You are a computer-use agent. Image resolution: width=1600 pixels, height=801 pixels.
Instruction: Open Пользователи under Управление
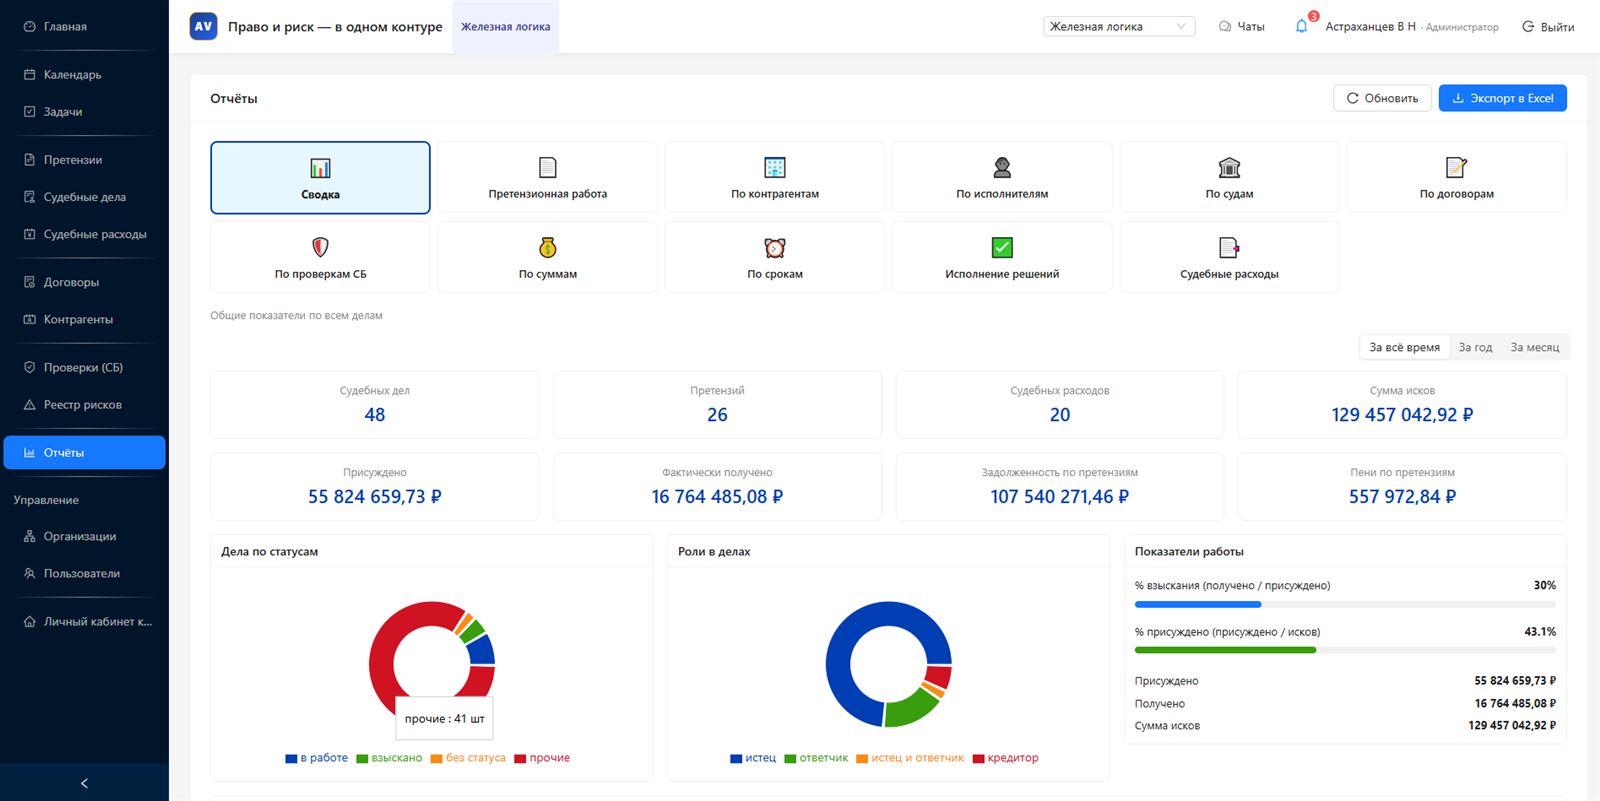(x=84, y=573)
